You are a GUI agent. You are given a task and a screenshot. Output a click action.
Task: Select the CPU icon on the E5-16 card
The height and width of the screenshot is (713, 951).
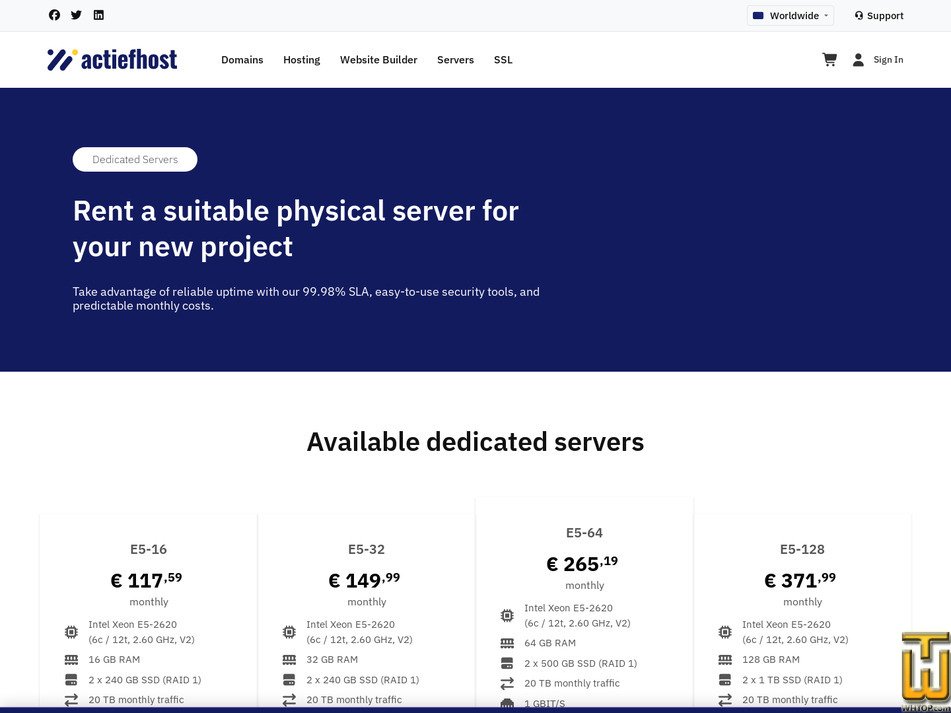(71, 632)
